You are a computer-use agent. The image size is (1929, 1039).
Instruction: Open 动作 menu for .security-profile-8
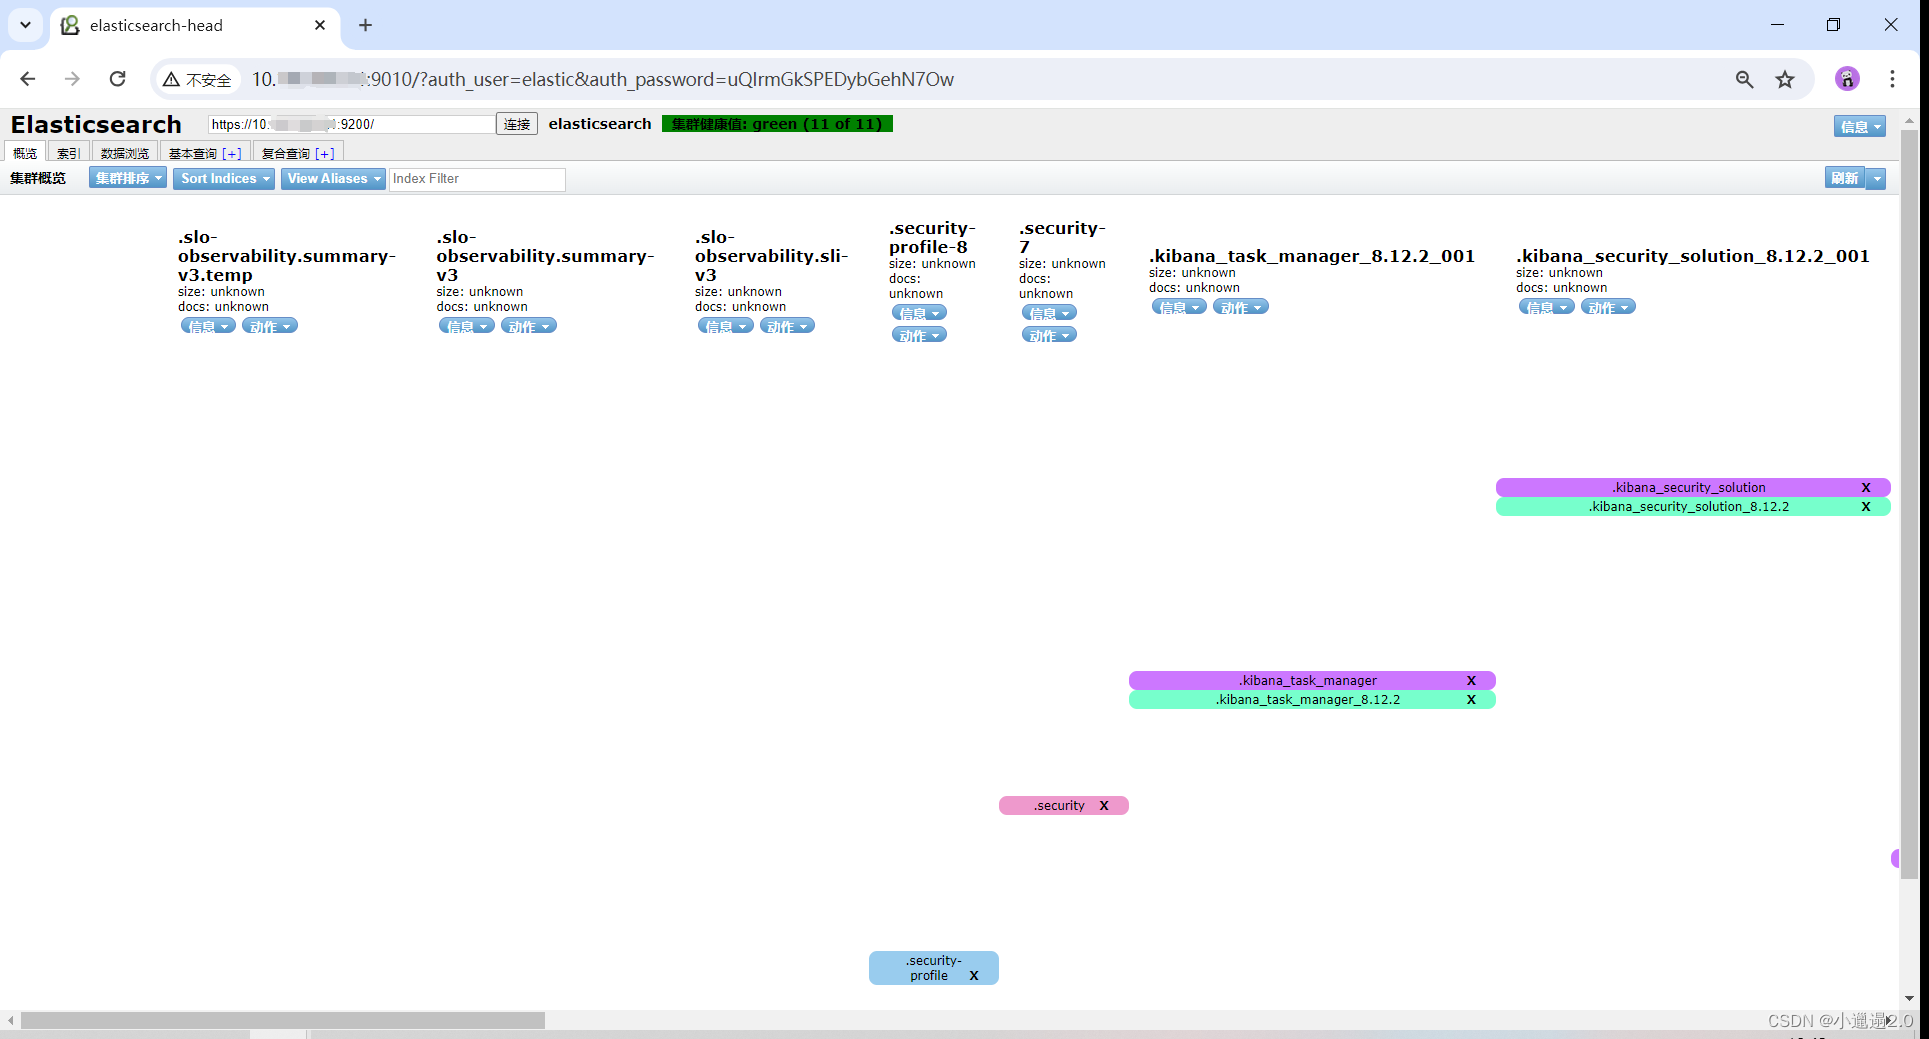tap(919, 335)
